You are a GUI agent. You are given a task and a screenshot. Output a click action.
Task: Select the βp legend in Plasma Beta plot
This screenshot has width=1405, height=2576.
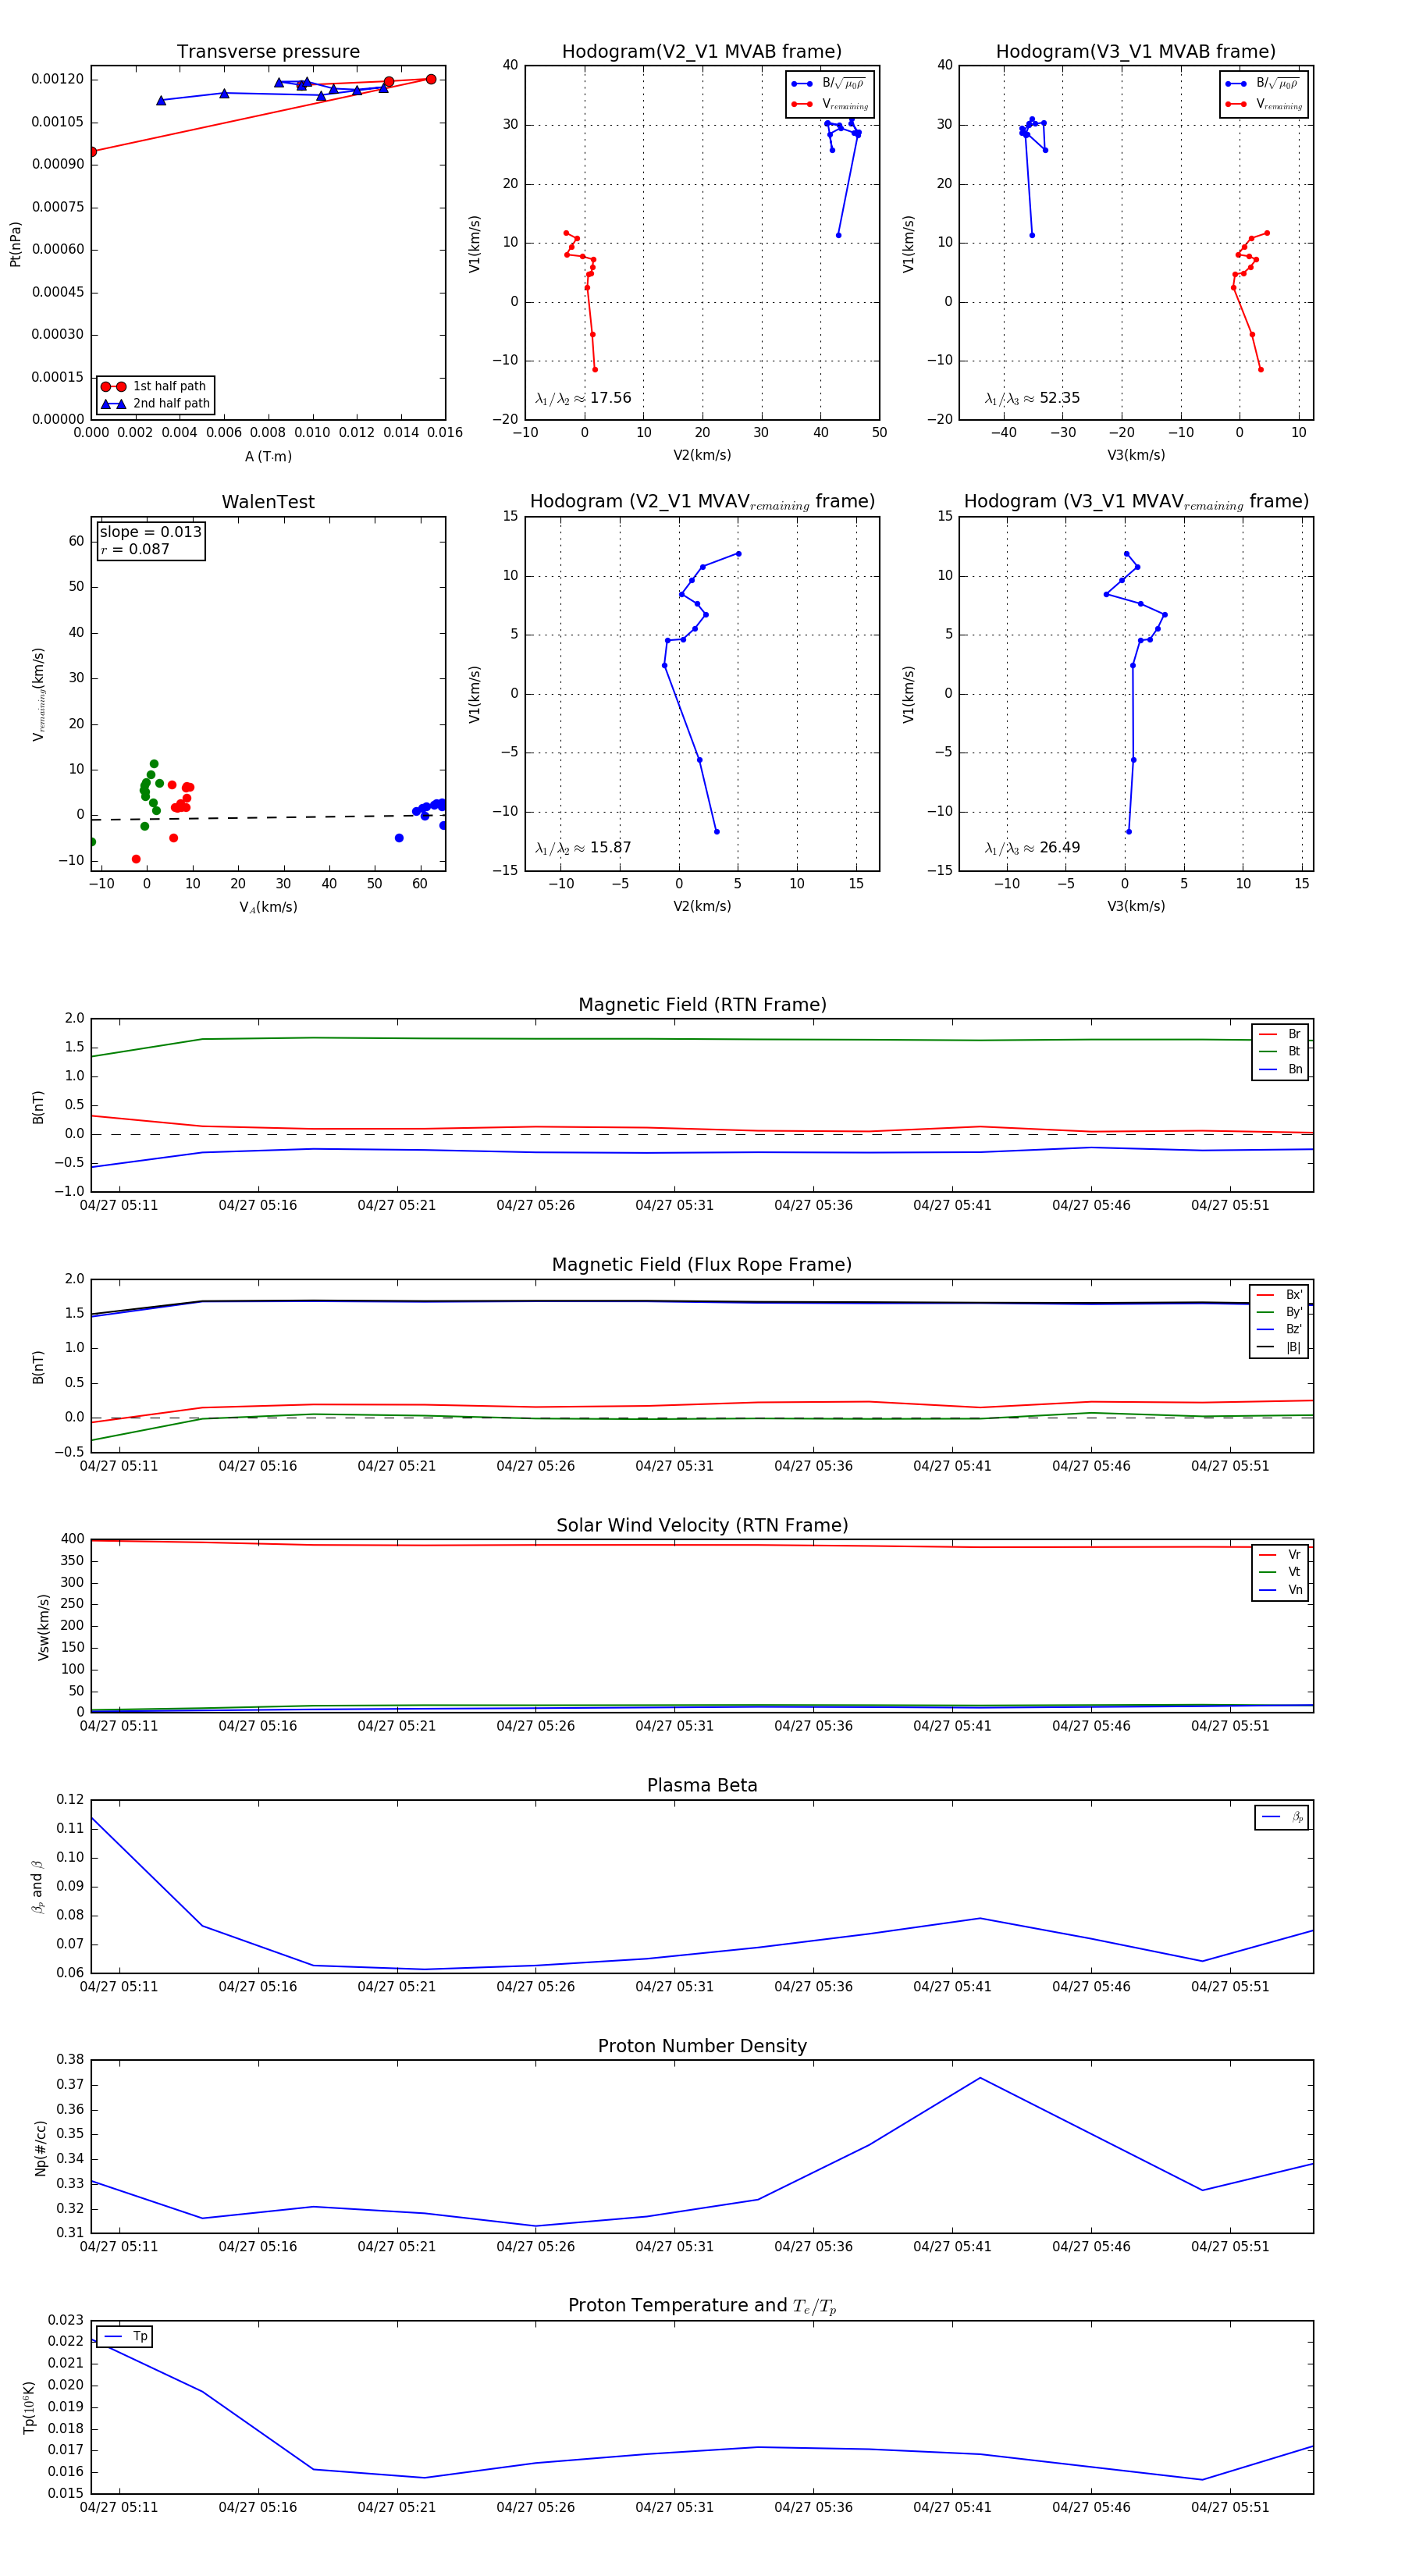[1282, 1817]
